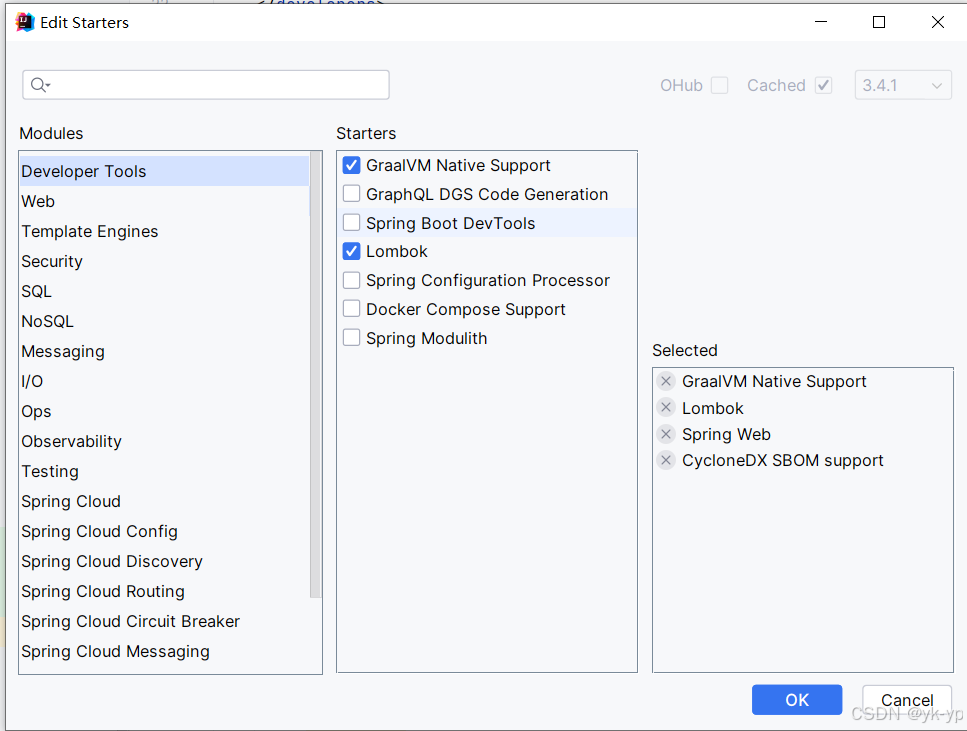Toggle the OHub checkbox

click(x=719, y=85)
